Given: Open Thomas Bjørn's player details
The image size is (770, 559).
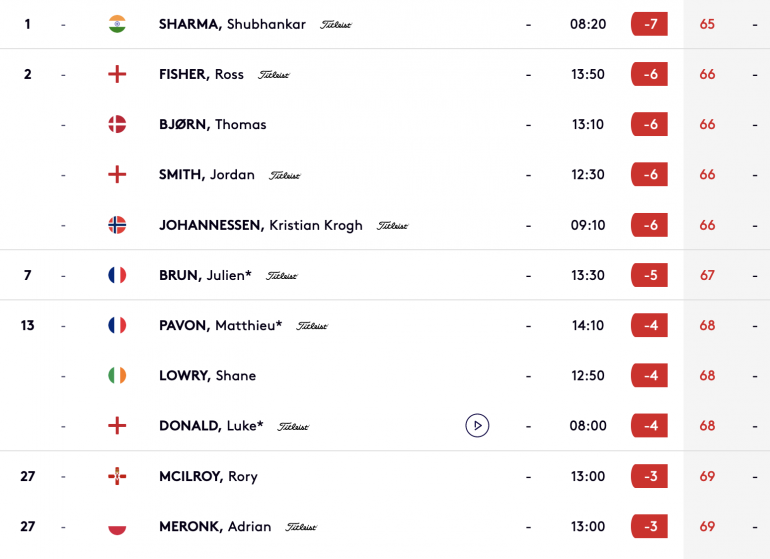Looking at the screenshot, I should click(213, 124).
